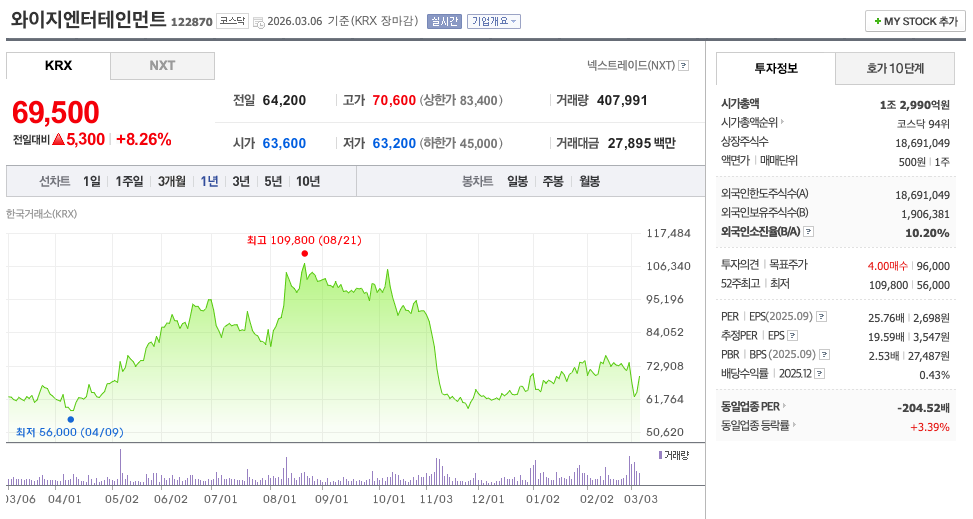Click the 하한가 45,000 text
Screen dimensions: 973x519
(x=461, y=143)
